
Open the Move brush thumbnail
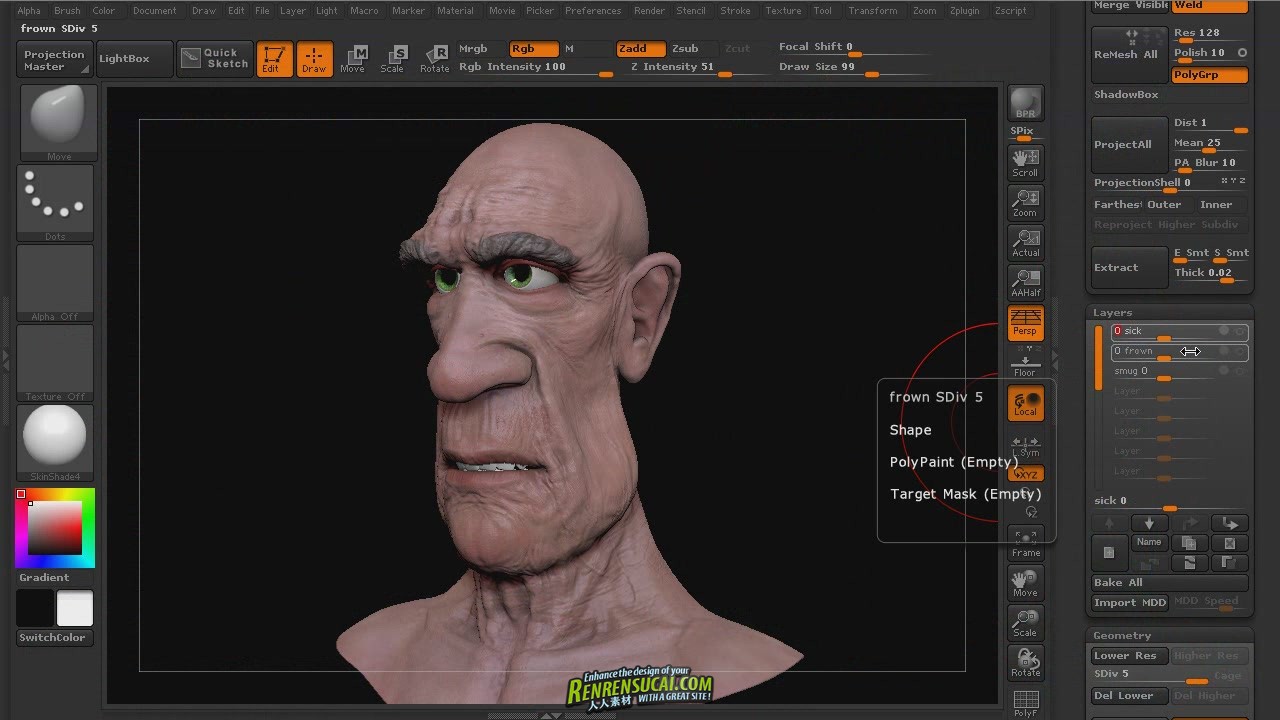[x=58, y=122]
